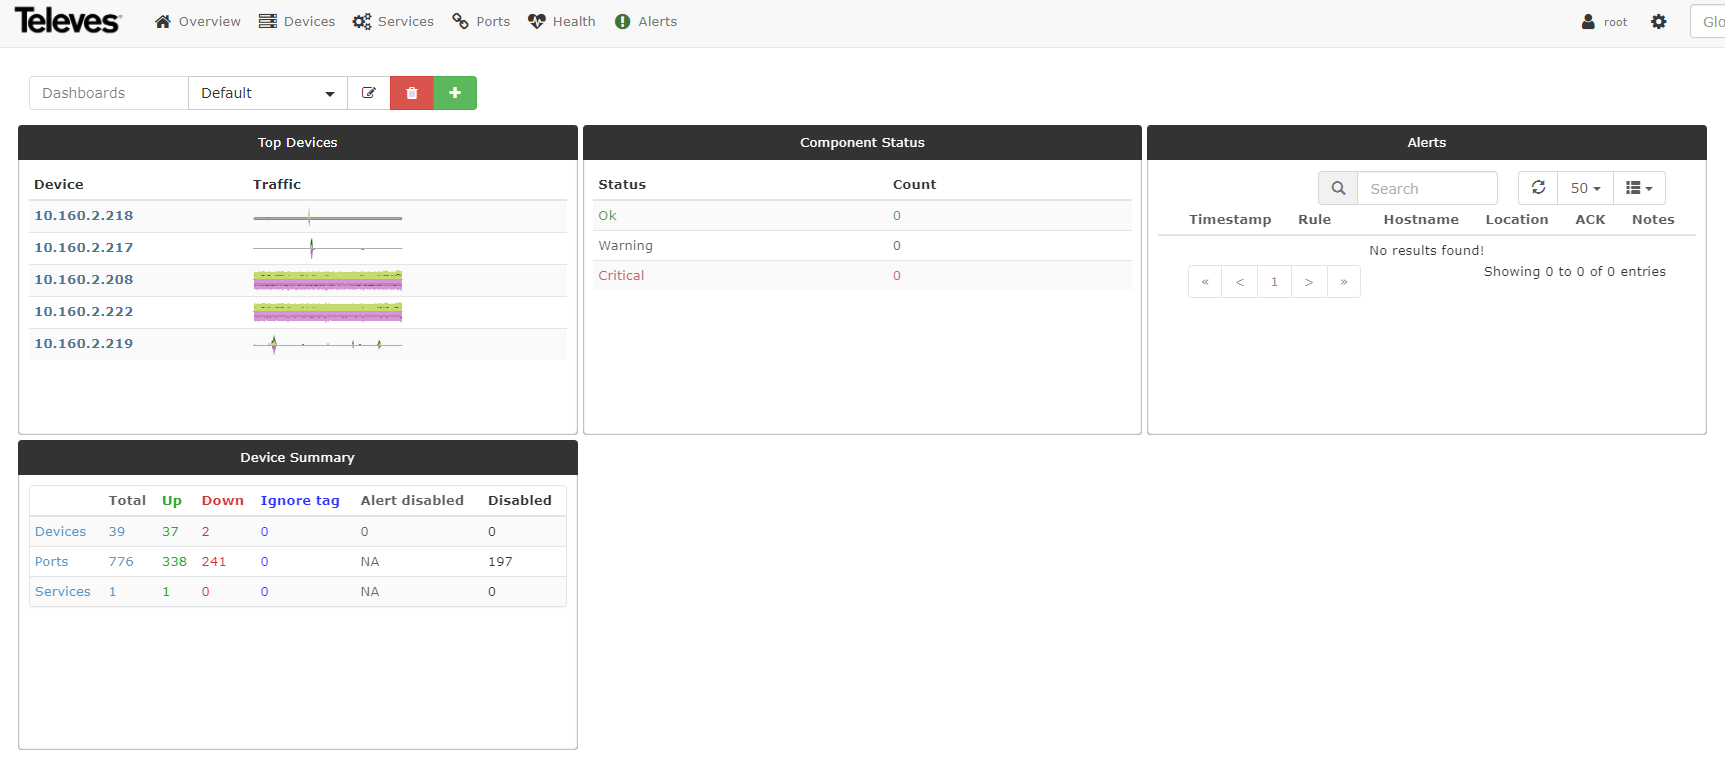This screenshot has width=1725, height=767.
Task: Refresh the Alerts table
Action: [x=1538, y=188]
